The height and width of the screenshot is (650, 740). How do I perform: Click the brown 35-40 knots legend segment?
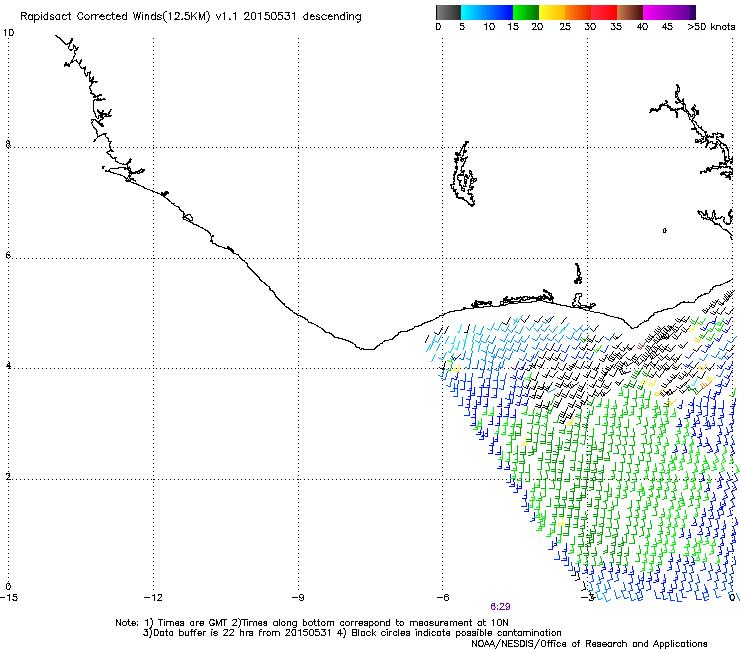[630, 12]
